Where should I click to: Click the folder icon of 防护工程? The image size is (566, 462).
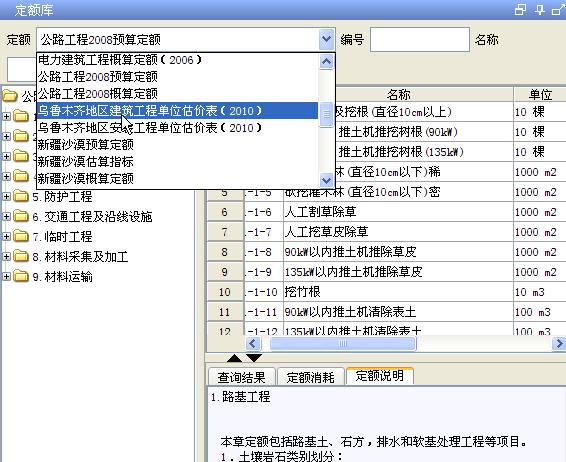tap(21, 196)
